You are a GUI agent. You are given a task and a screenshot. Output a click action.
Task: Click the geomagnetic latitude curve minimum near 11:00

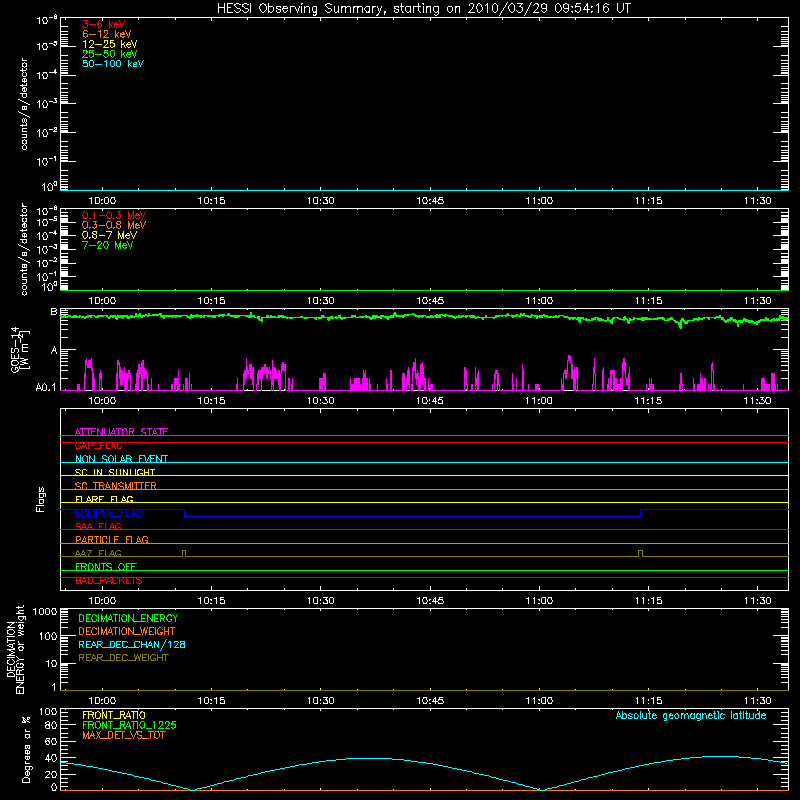click(541, 790)
